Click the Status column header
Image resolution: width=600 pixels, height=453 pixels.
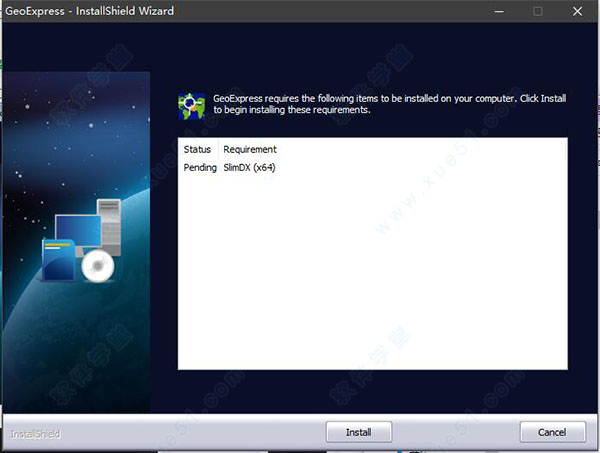[197, 149]
